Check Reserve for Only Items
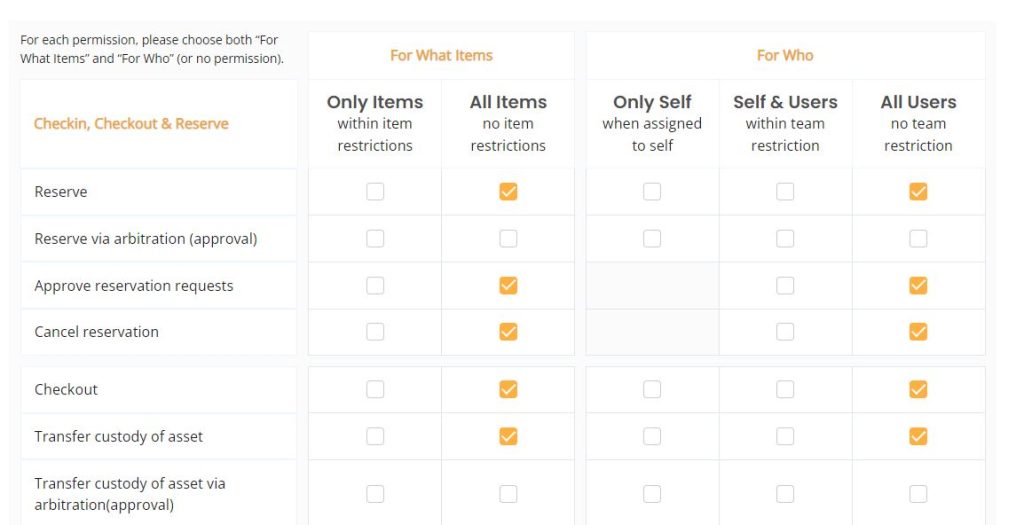 click(375, 191)
